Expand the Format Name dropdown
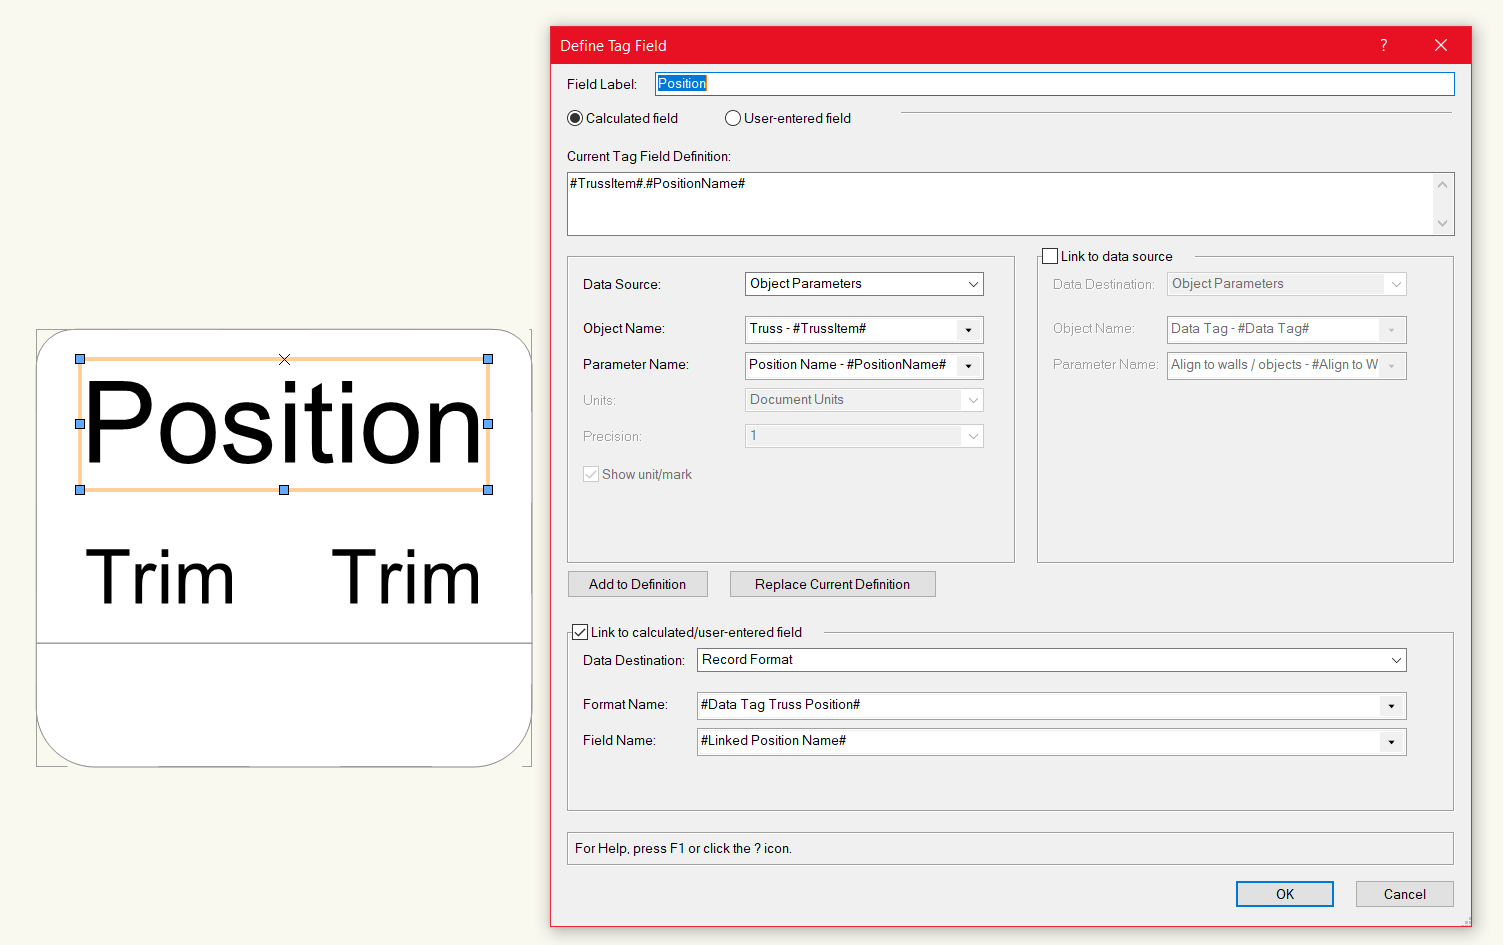The height and width of the screenshot is (945, 1503). [x=1390, y=705]
